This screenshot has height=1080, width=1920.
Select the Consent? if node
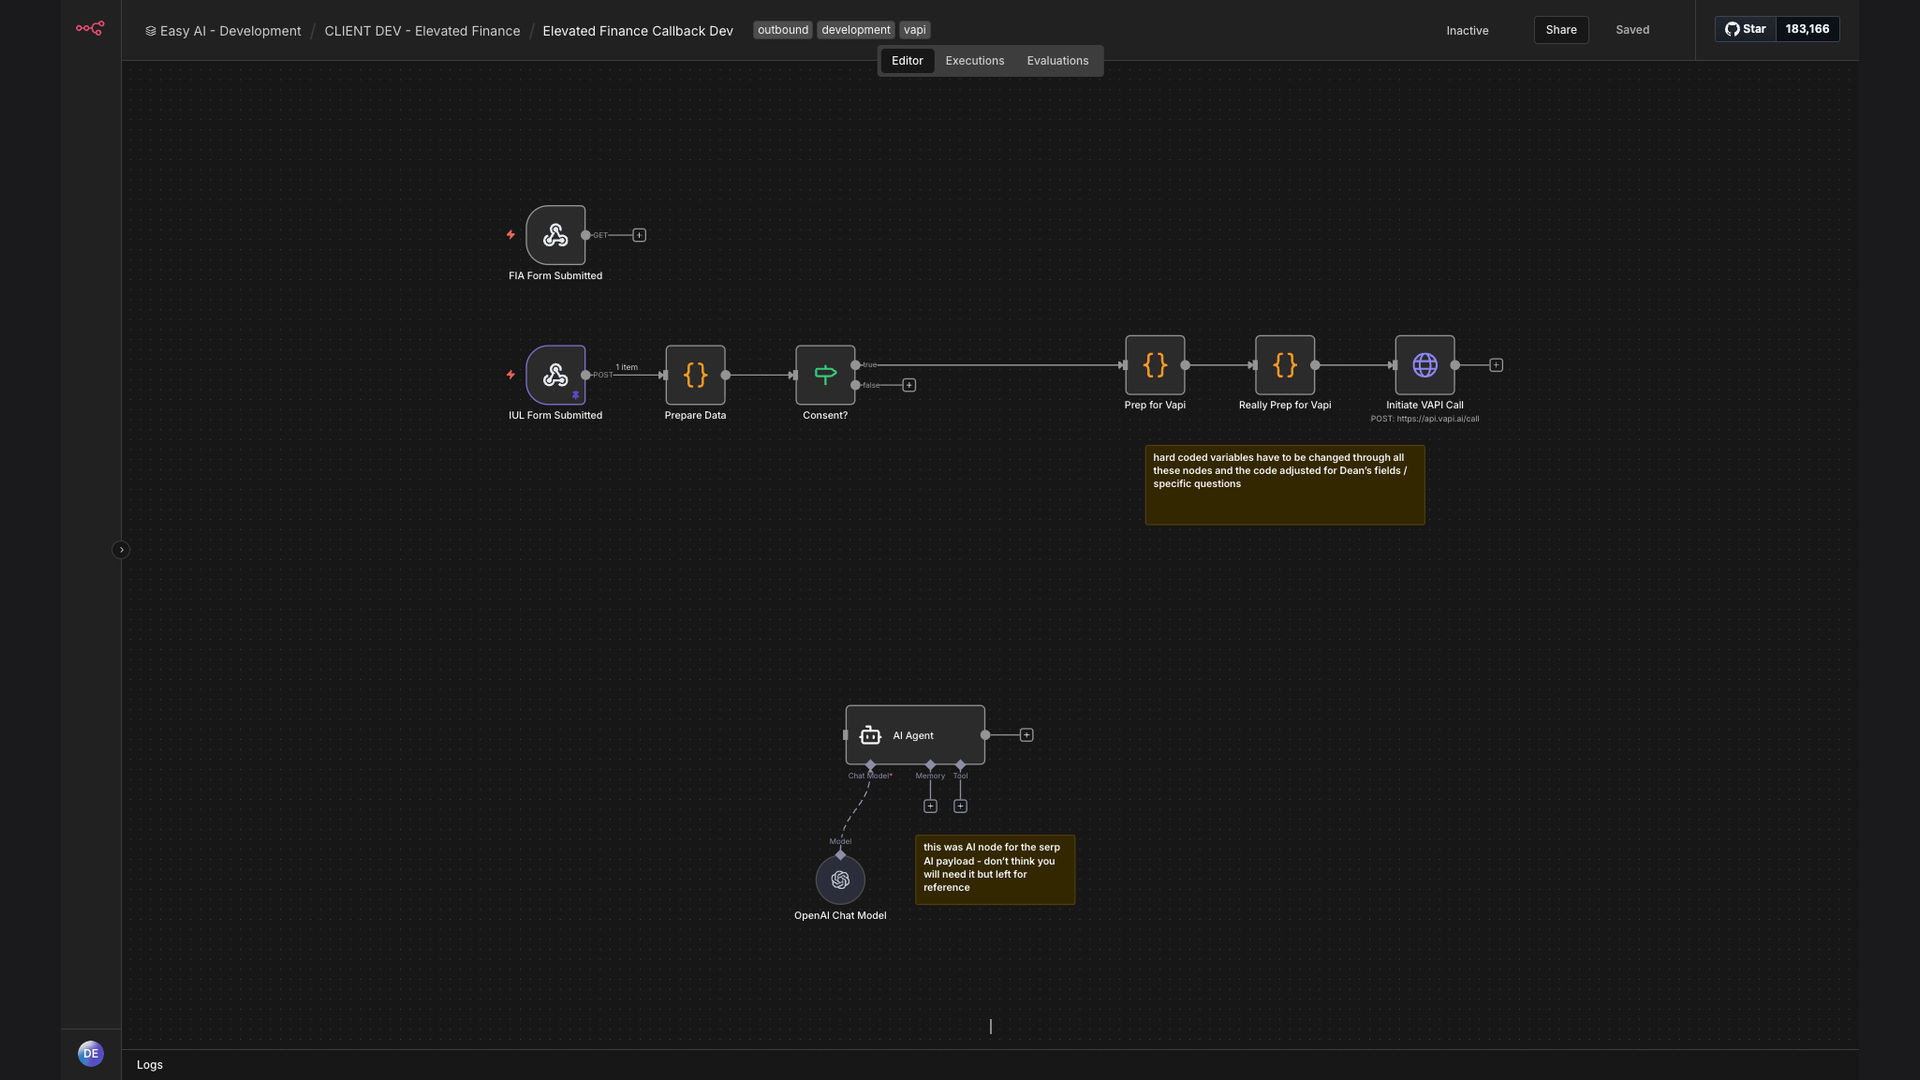pos(825,375)
